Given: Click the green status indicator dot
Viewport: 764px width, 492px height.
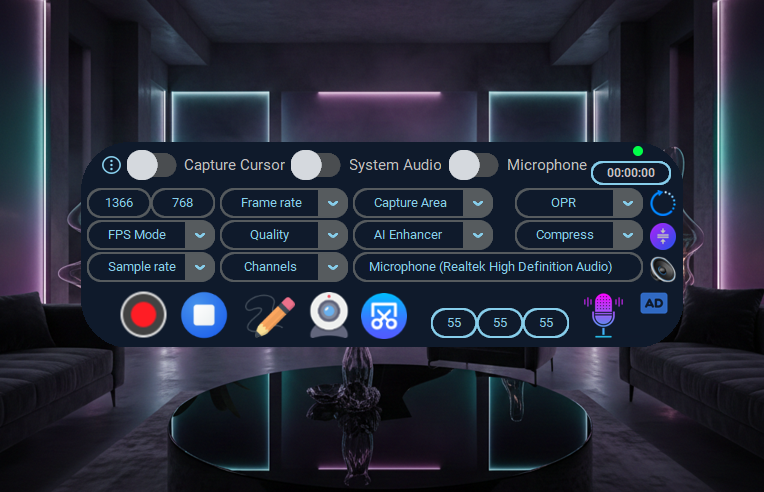Looking at the screenshot, I should click(638, 151).
